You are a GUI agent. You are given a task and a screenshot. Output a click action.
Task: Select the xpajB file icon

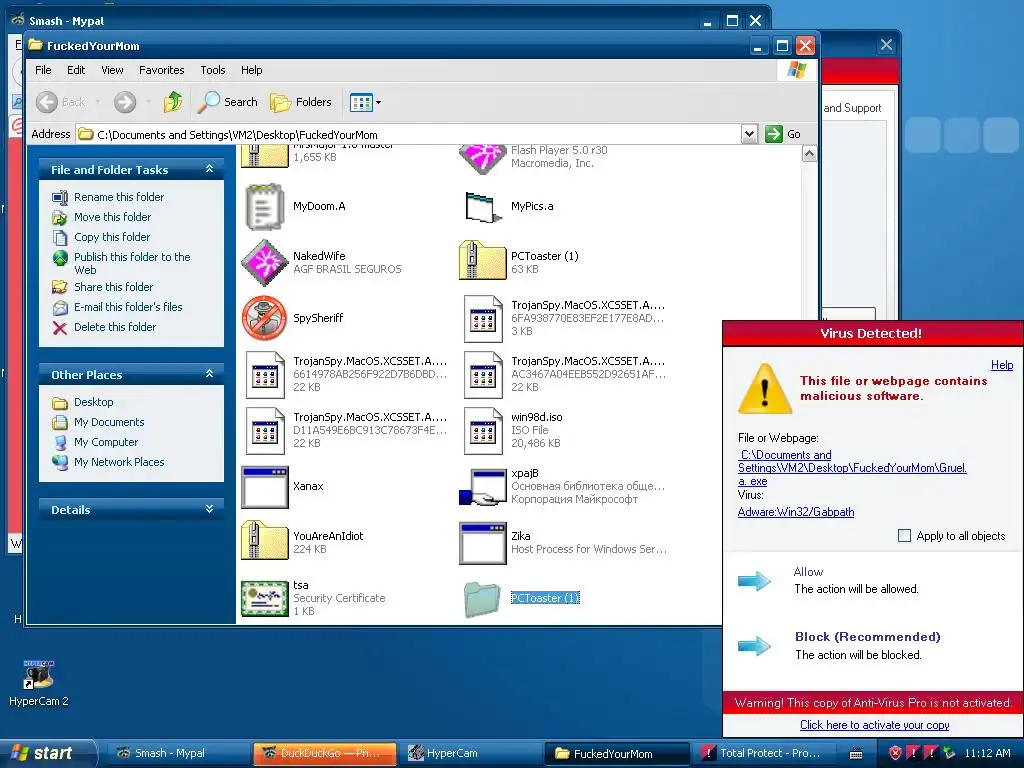(x=483, y=487)
